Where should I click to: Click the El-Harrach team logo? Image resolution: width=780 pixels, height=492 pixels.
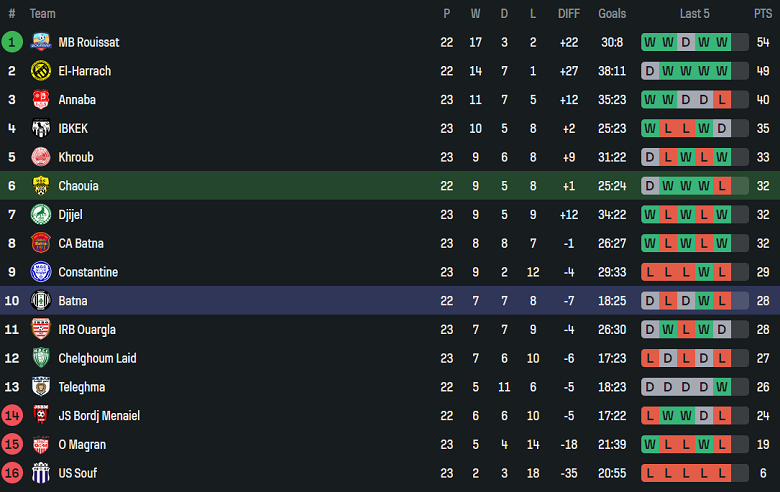[x=41, y=71]
